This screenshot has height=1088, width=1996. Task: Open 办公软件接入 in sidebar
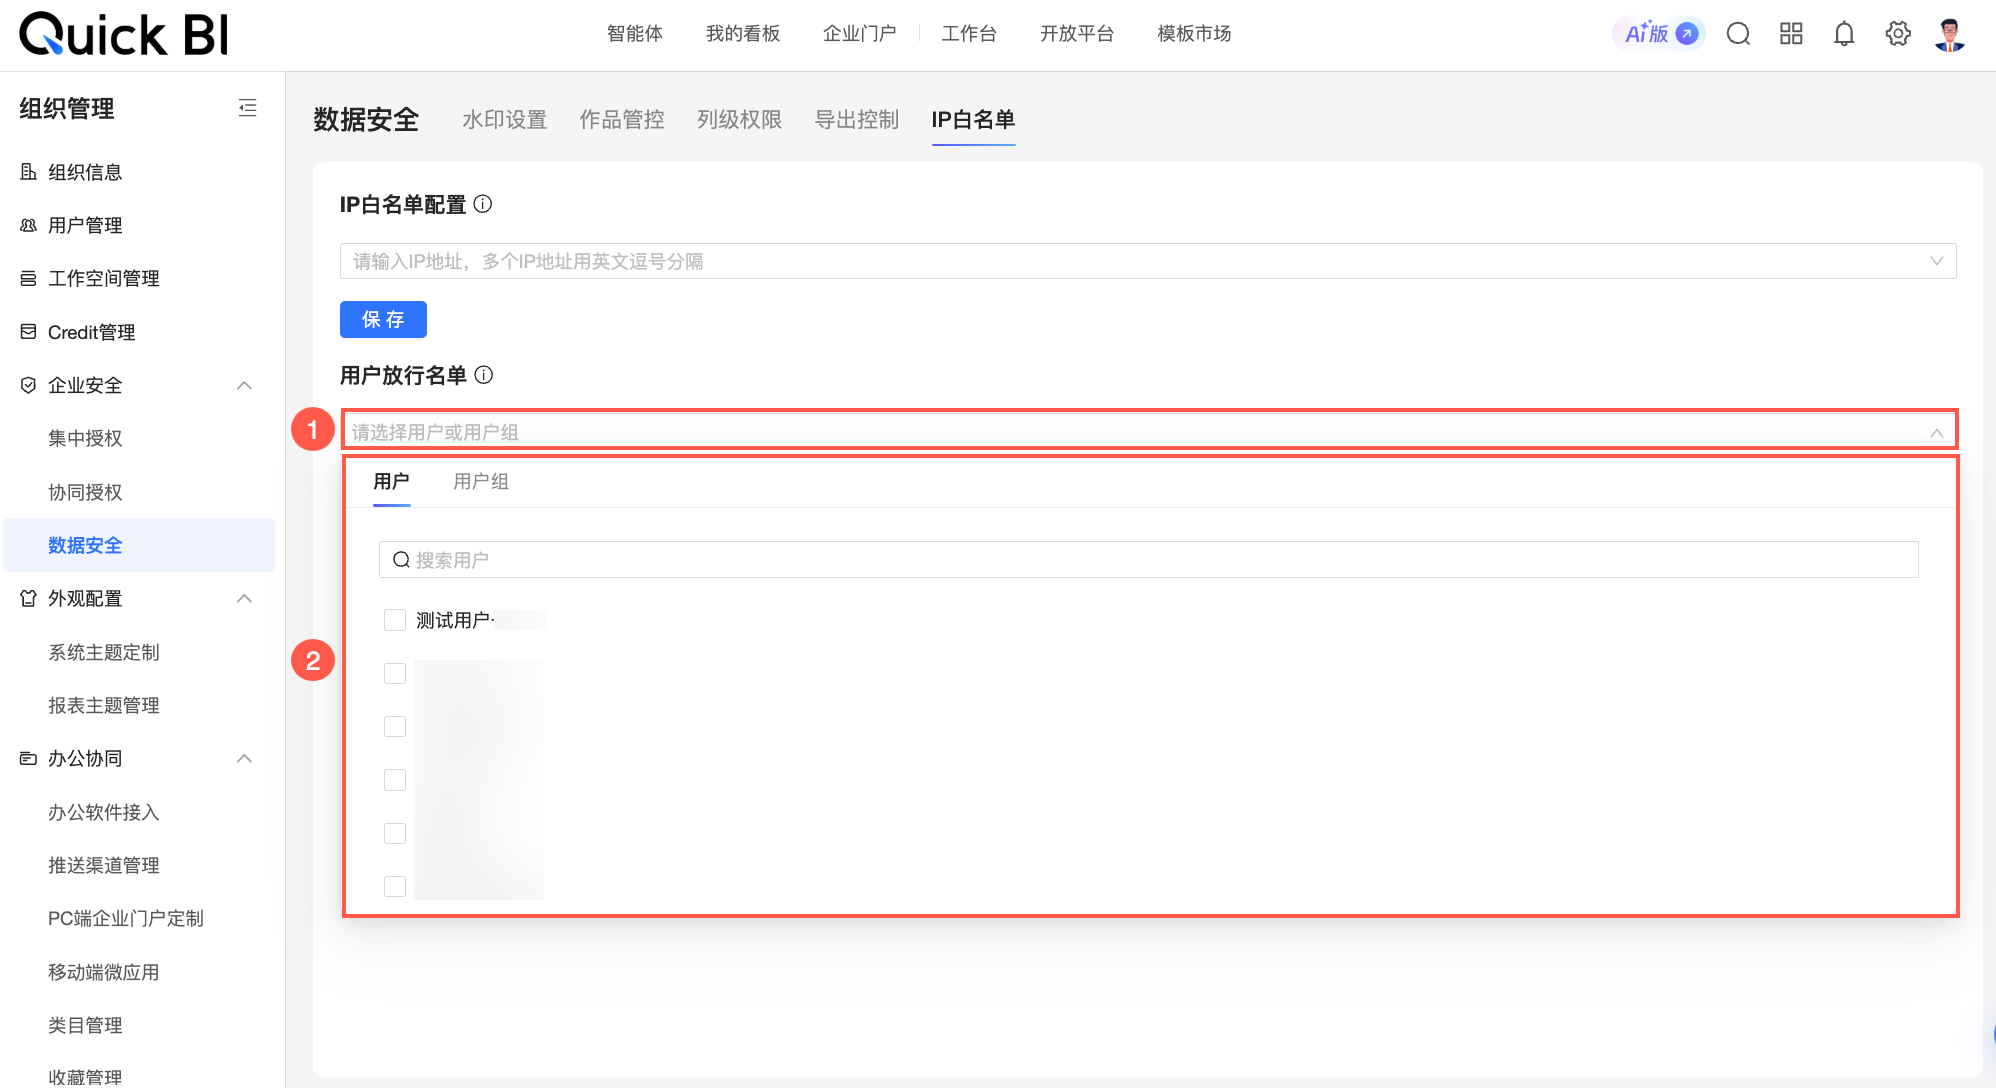coord(104,812)
